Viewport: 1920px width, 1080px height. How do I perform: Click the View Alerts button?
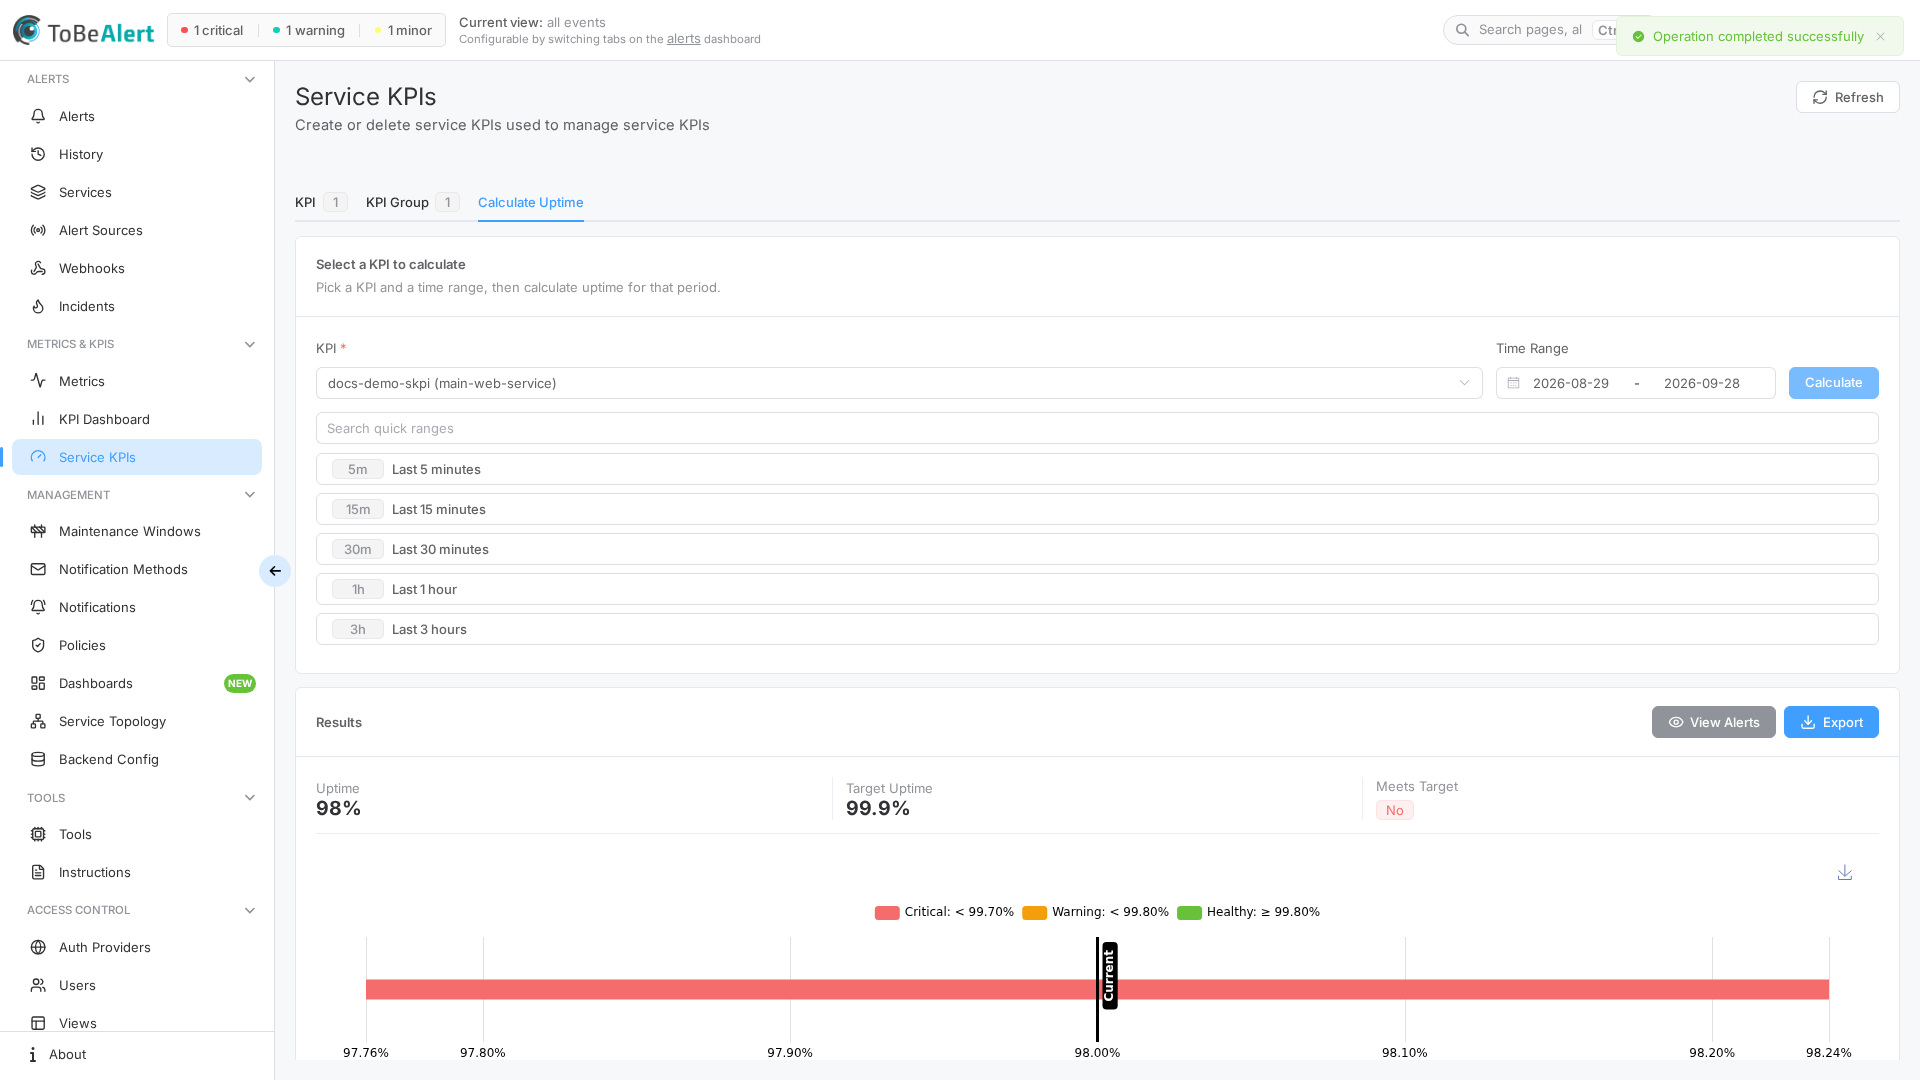click(1713, 722)
